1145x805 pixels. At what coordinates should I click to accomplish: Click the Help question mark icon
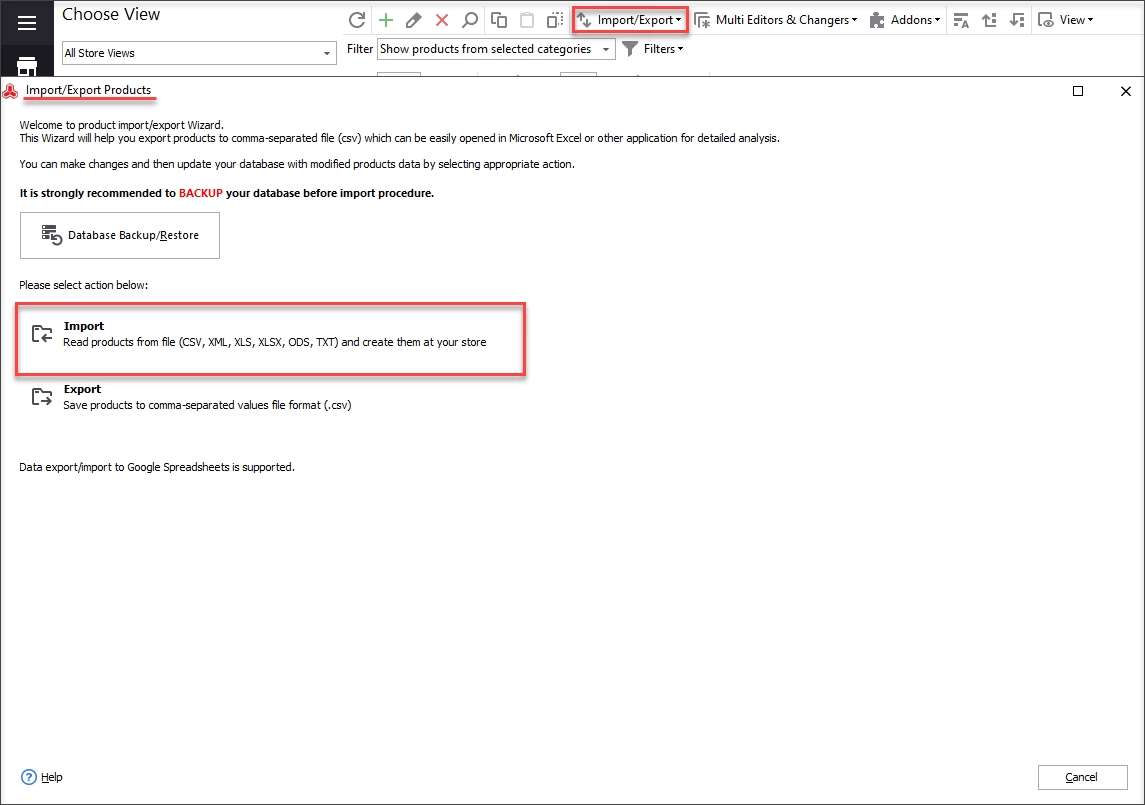(x=28, y=777)
